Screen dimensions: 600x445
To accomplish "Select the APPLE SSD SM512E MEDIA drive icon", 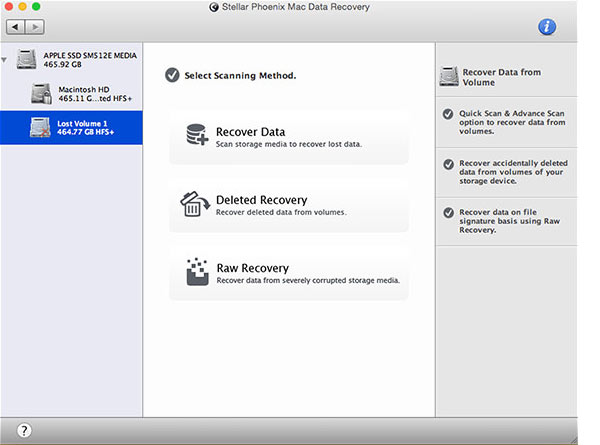I will (x=26, y=59).
